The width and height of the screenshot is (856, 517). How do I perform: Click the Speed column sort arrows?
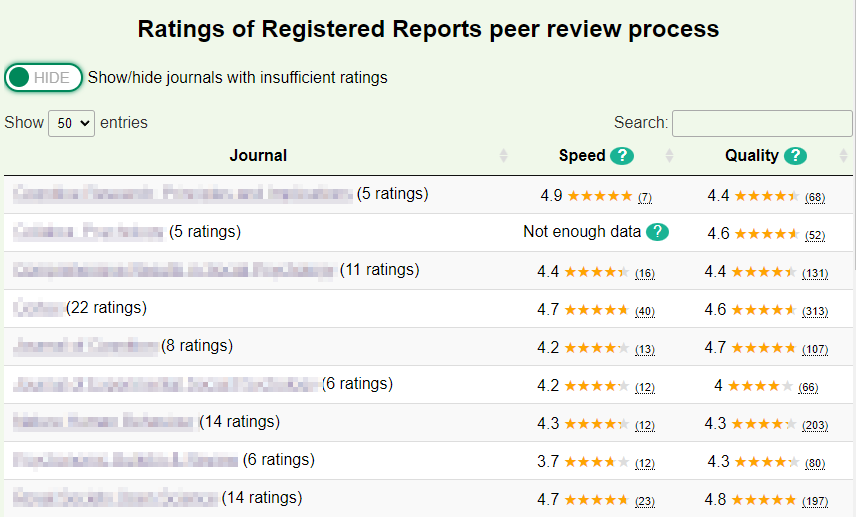(669, 156)
